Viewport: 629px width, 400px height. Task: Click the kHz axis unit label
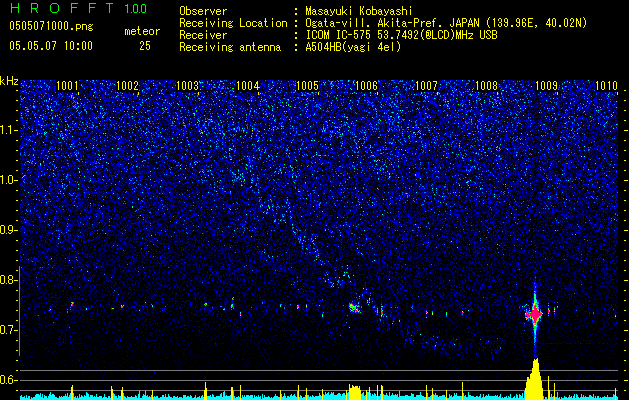pyautogui.click(x=9, y=81)
